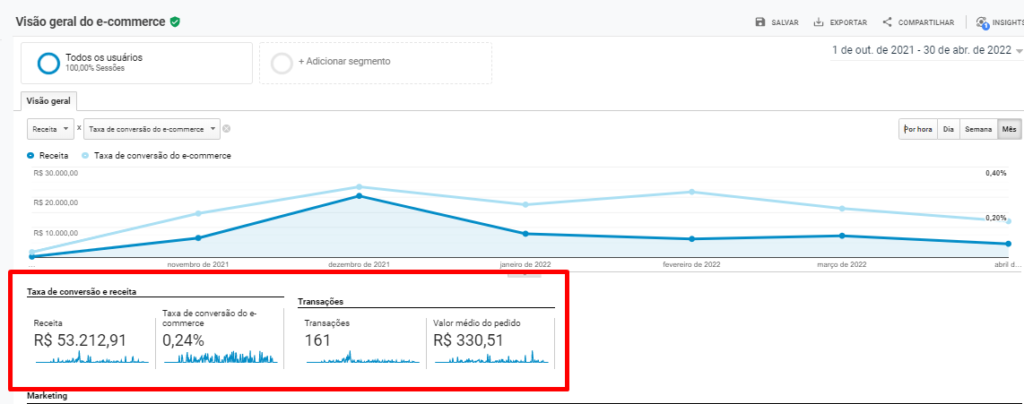Image resolution: width=1024 pixels, height=404 pixels.
Task: Click the Todos os usuários segment circle
Action: (x=48, y=63)
